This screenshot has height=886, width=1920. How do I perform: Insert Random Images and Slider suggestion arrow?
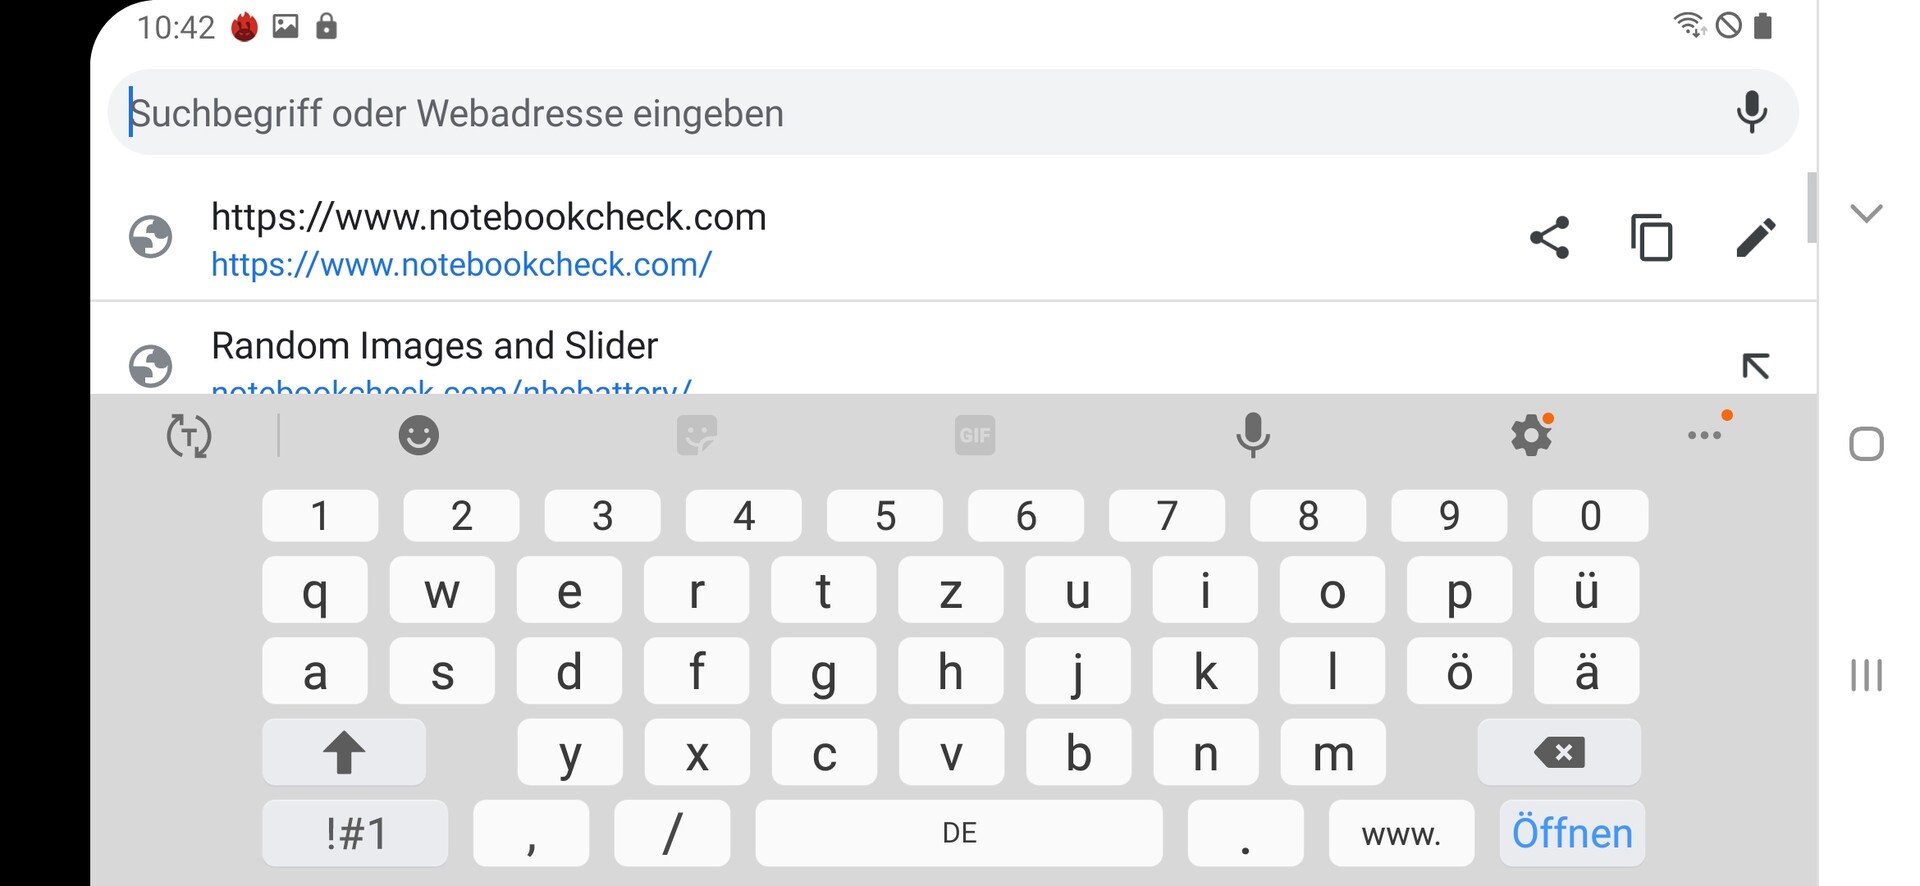(x=1755, y=366)
